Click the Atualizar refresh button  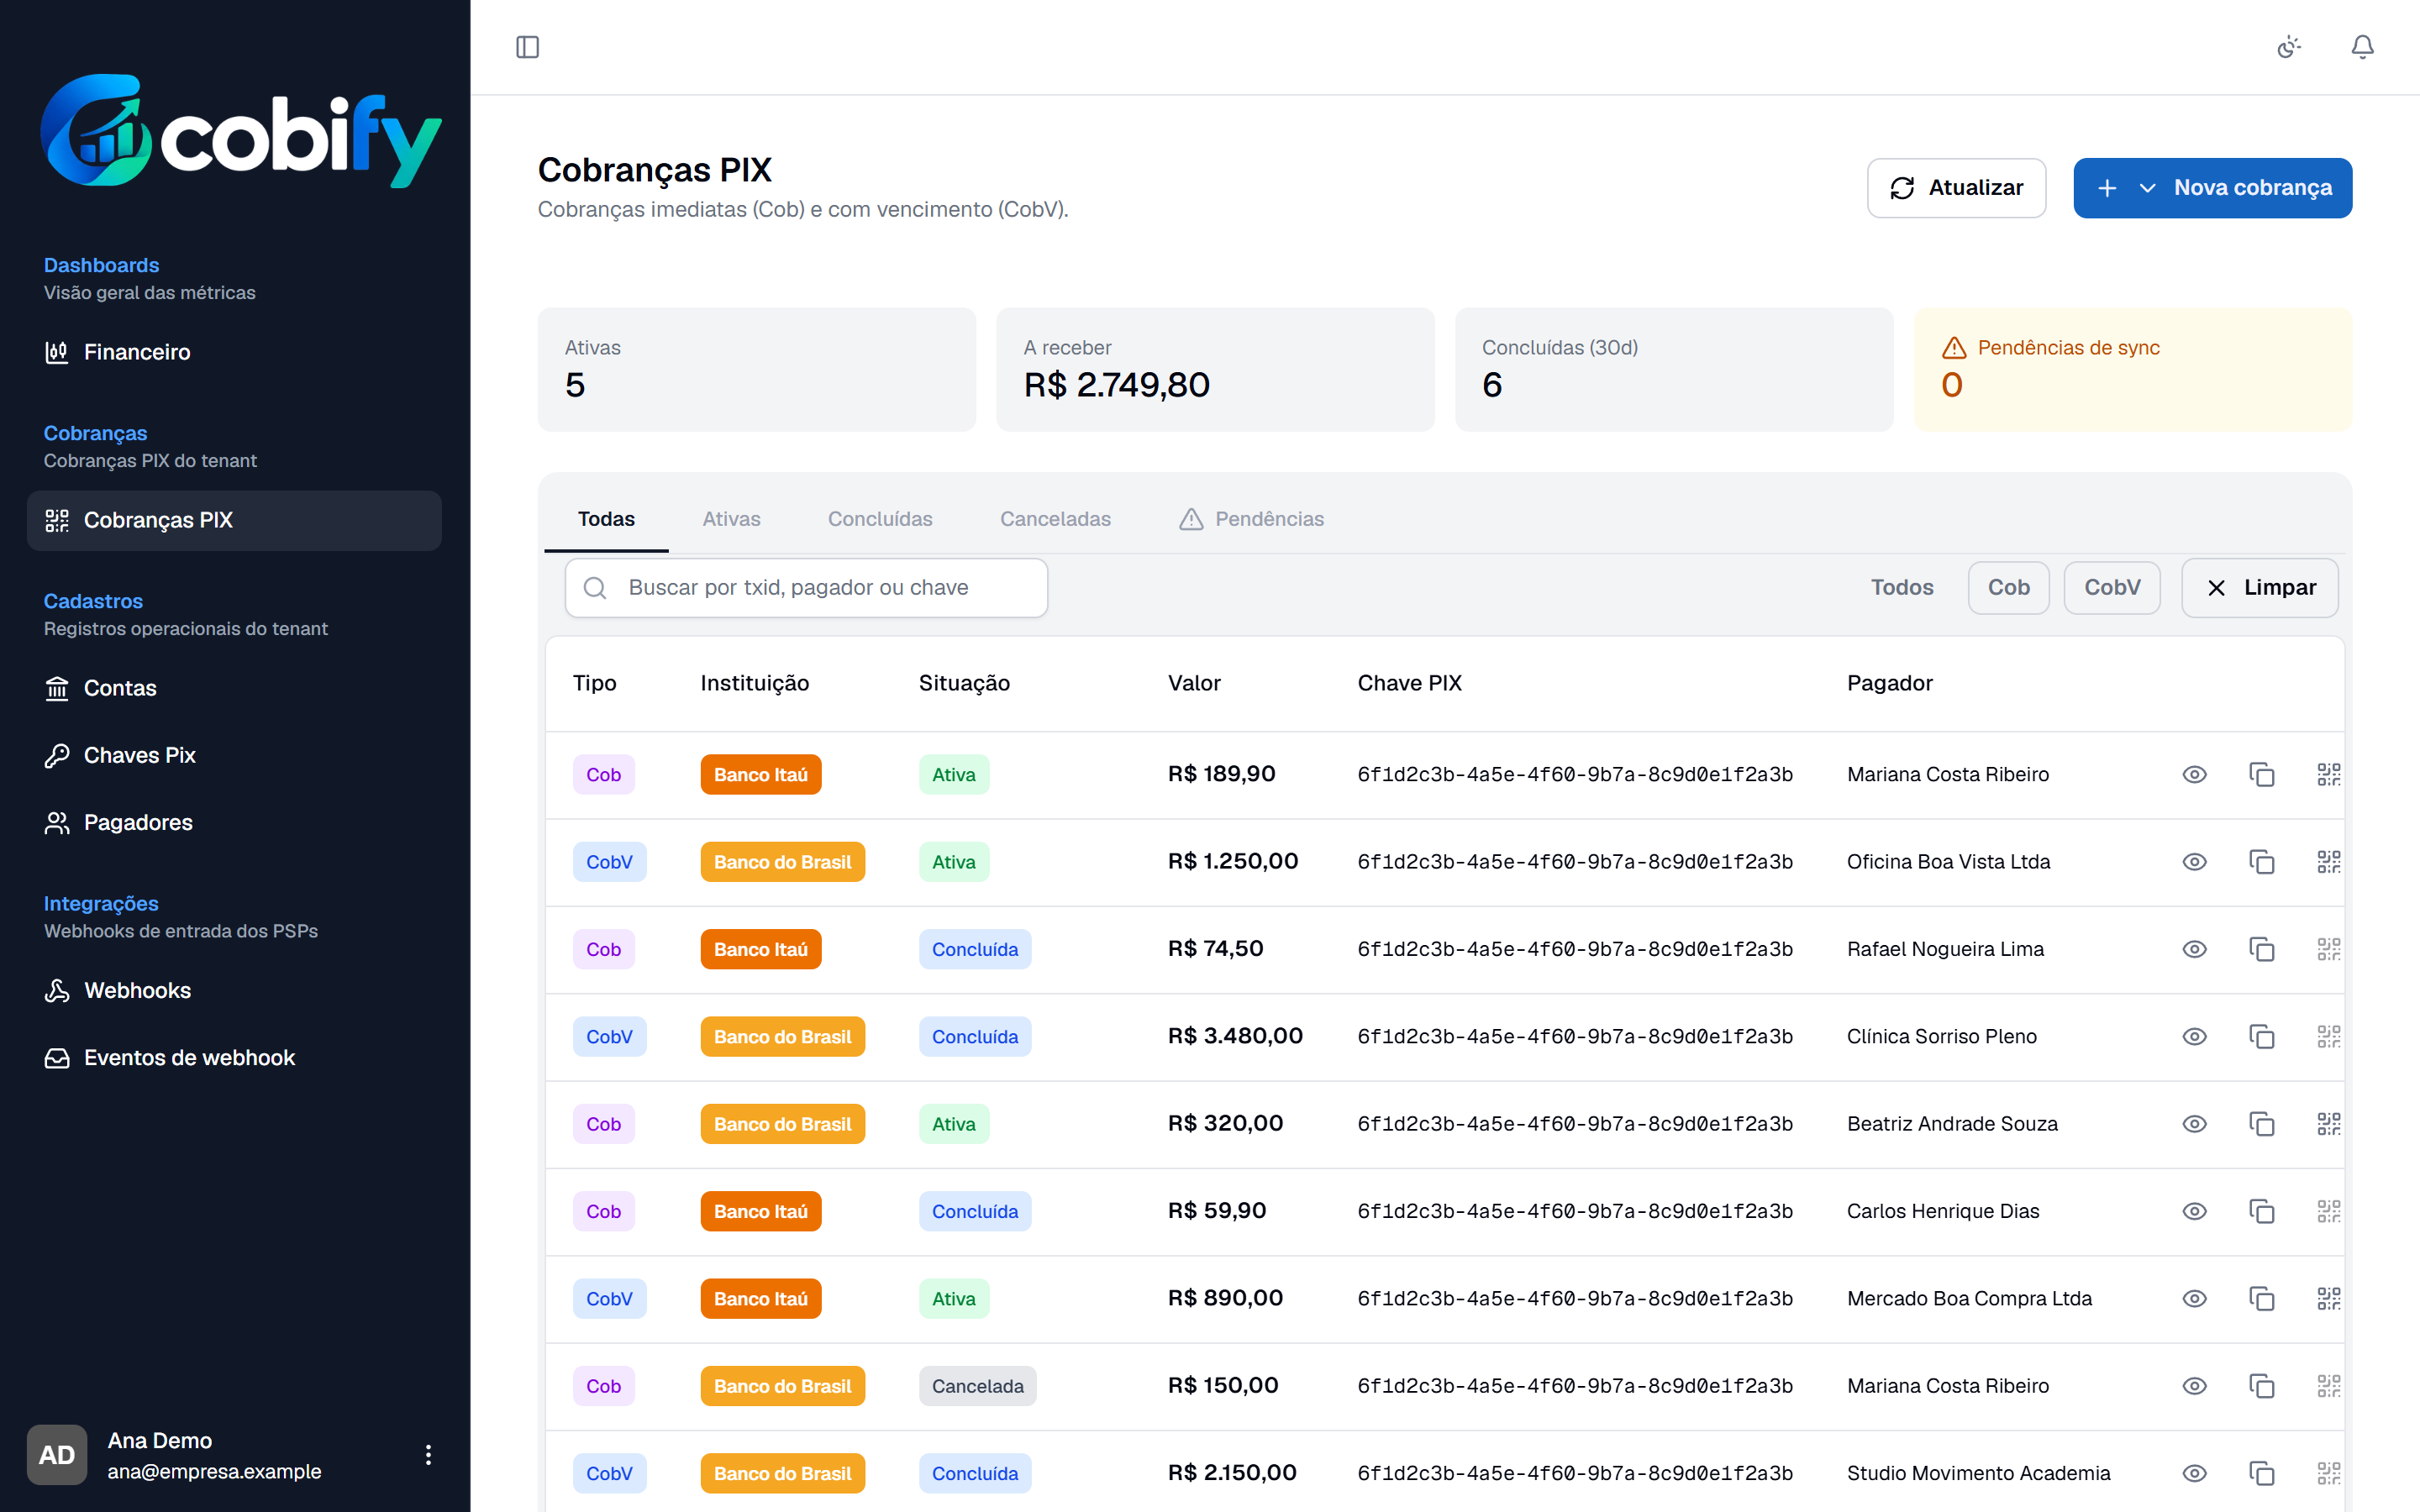[1956, 188]
